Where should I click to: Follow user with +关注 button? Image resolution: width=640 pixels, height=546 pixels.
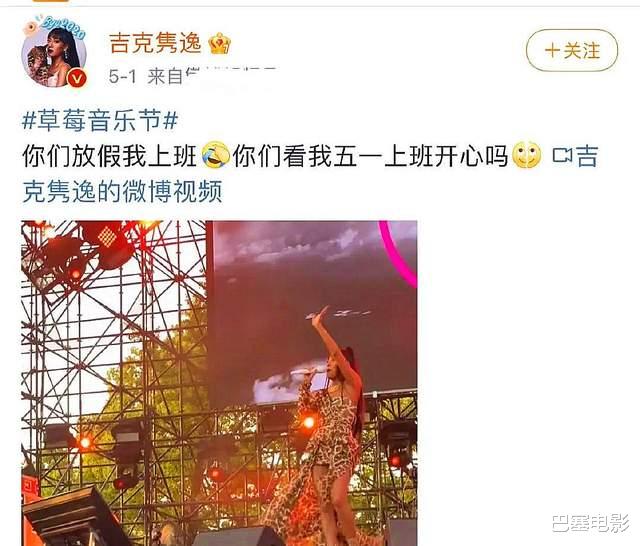click(572, 51)
